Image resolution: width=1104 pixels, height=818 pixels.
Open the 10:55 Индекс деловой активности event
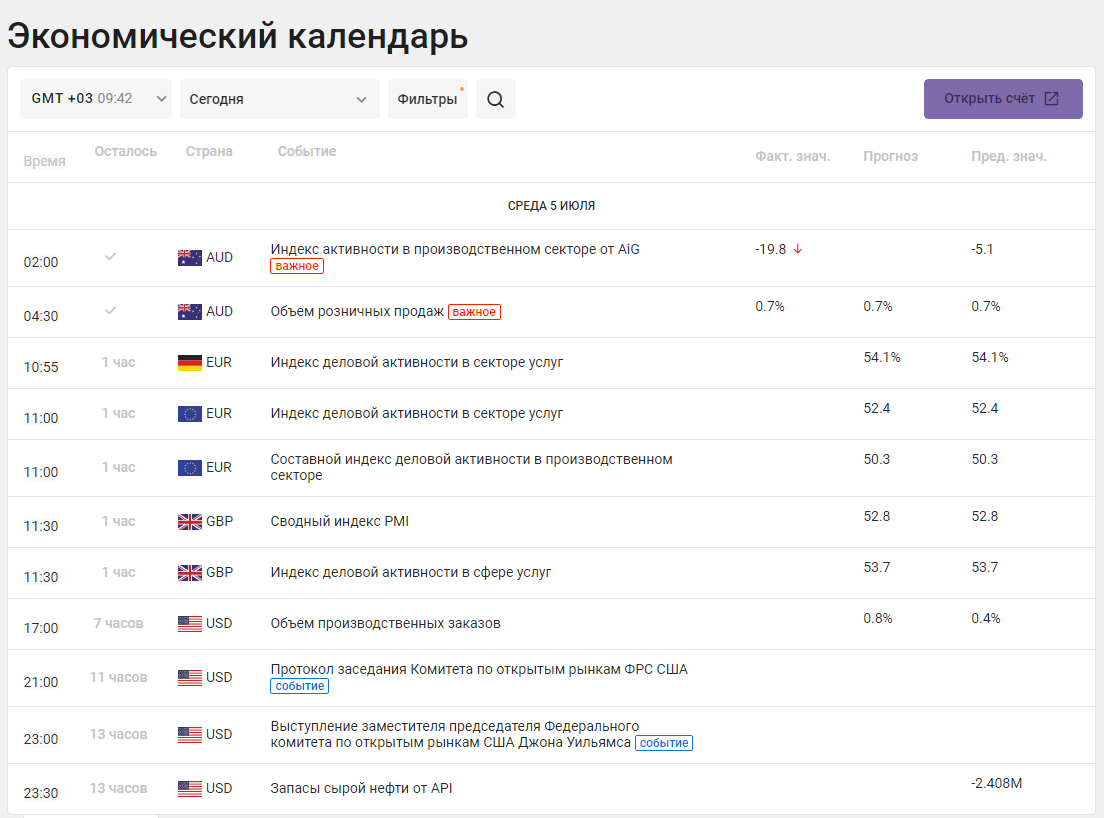[417, 363]
